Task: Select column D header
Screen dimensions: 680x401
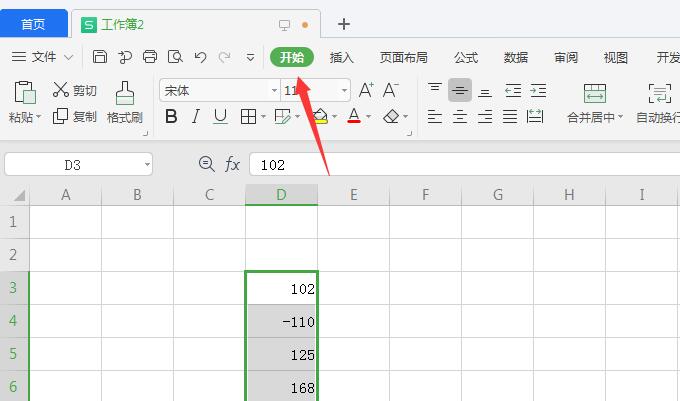Action: pyautogui.click(x=281, y=195)
